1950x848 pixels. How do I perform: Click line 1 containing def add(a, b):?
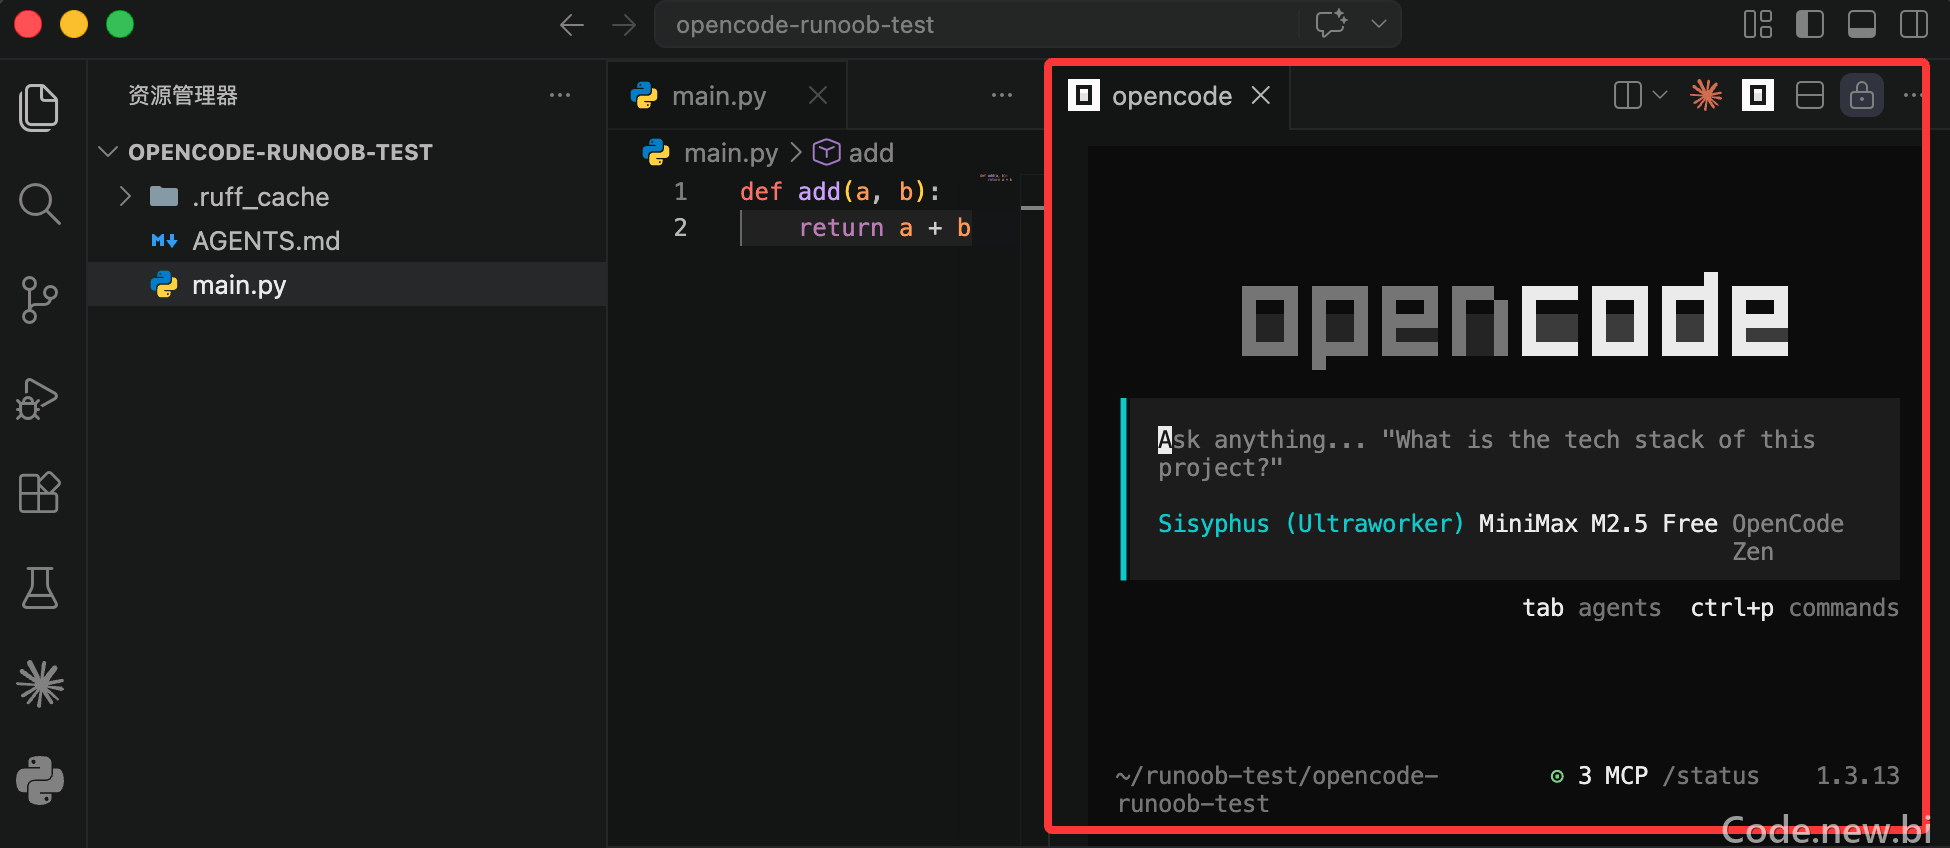click(840, 191)
